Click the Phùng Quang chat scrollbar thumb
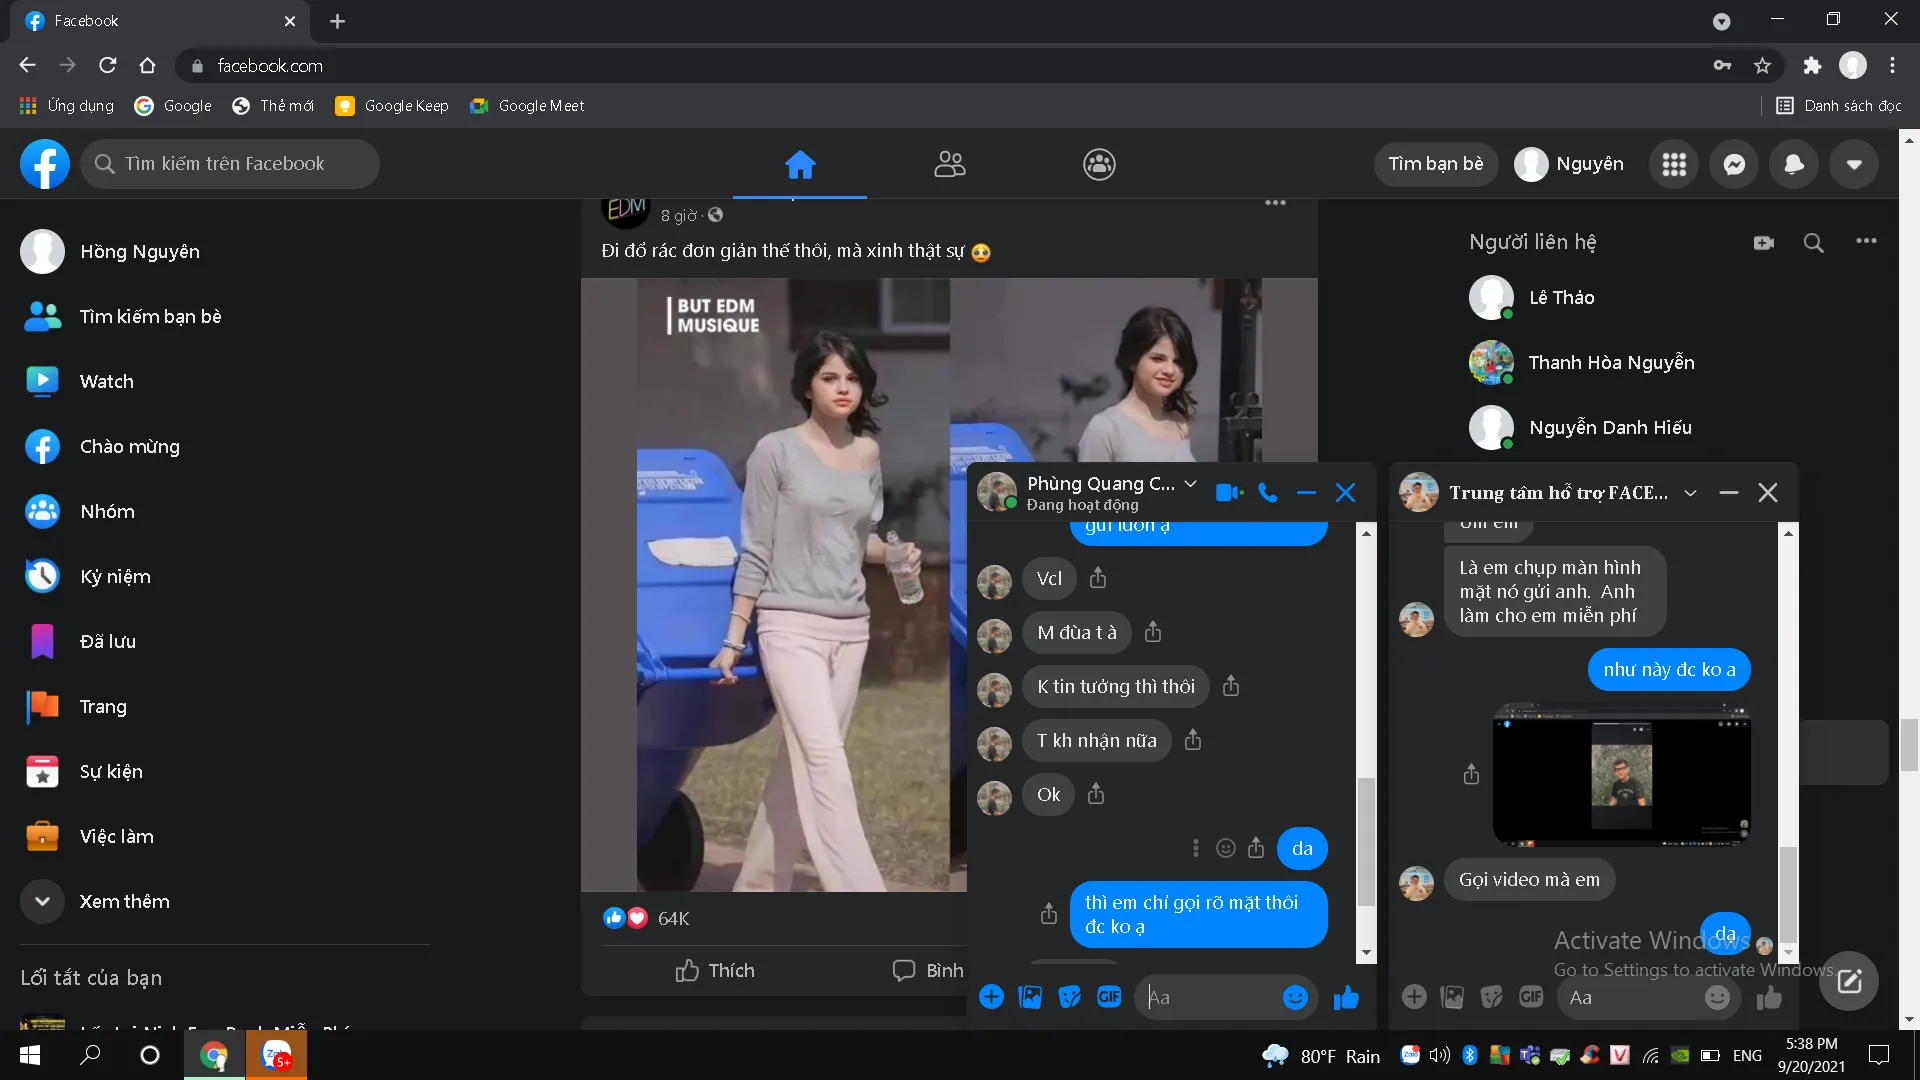Image resolution: width=1920 pixels, height=1080 pixels. (1366, 840)
